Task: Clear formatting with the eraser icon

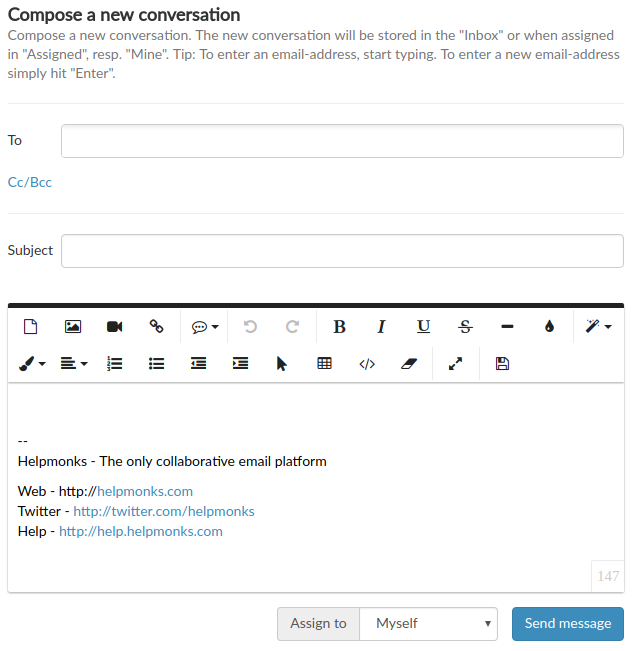Action: coord(408,364)
